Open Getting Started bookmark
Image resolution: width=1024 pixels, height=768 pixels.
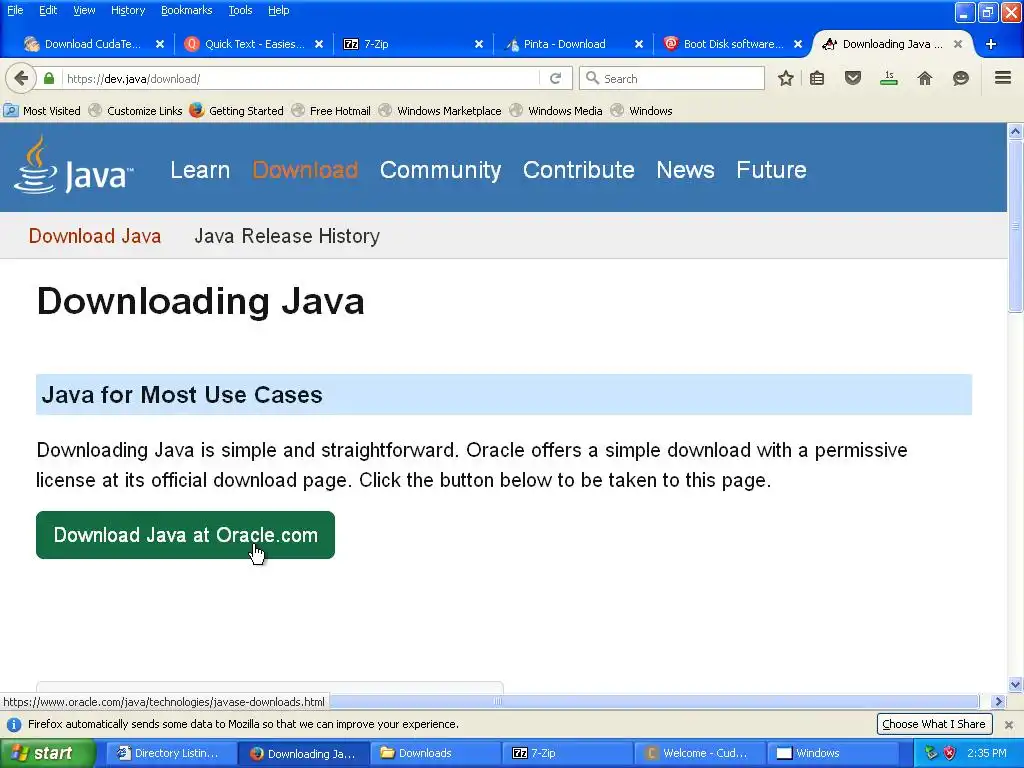tap(236, 111)
